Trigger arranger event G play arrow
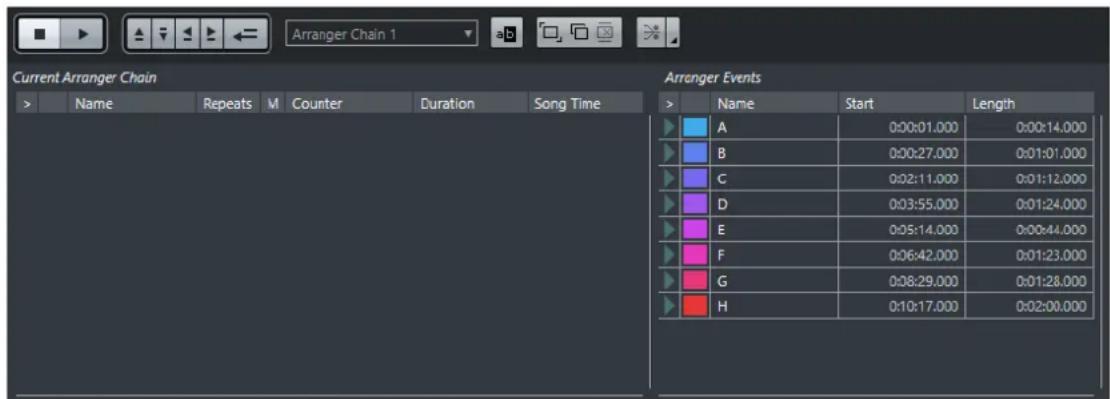 (669, 280)
